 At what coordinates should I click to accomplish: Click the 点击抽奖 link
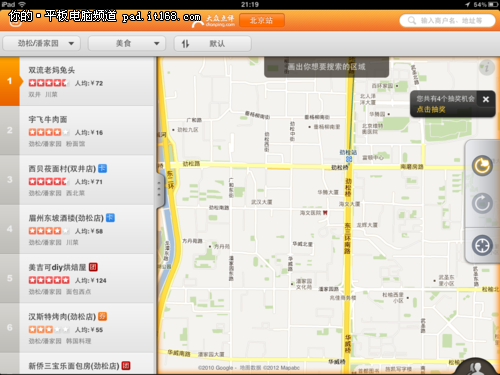431,109
